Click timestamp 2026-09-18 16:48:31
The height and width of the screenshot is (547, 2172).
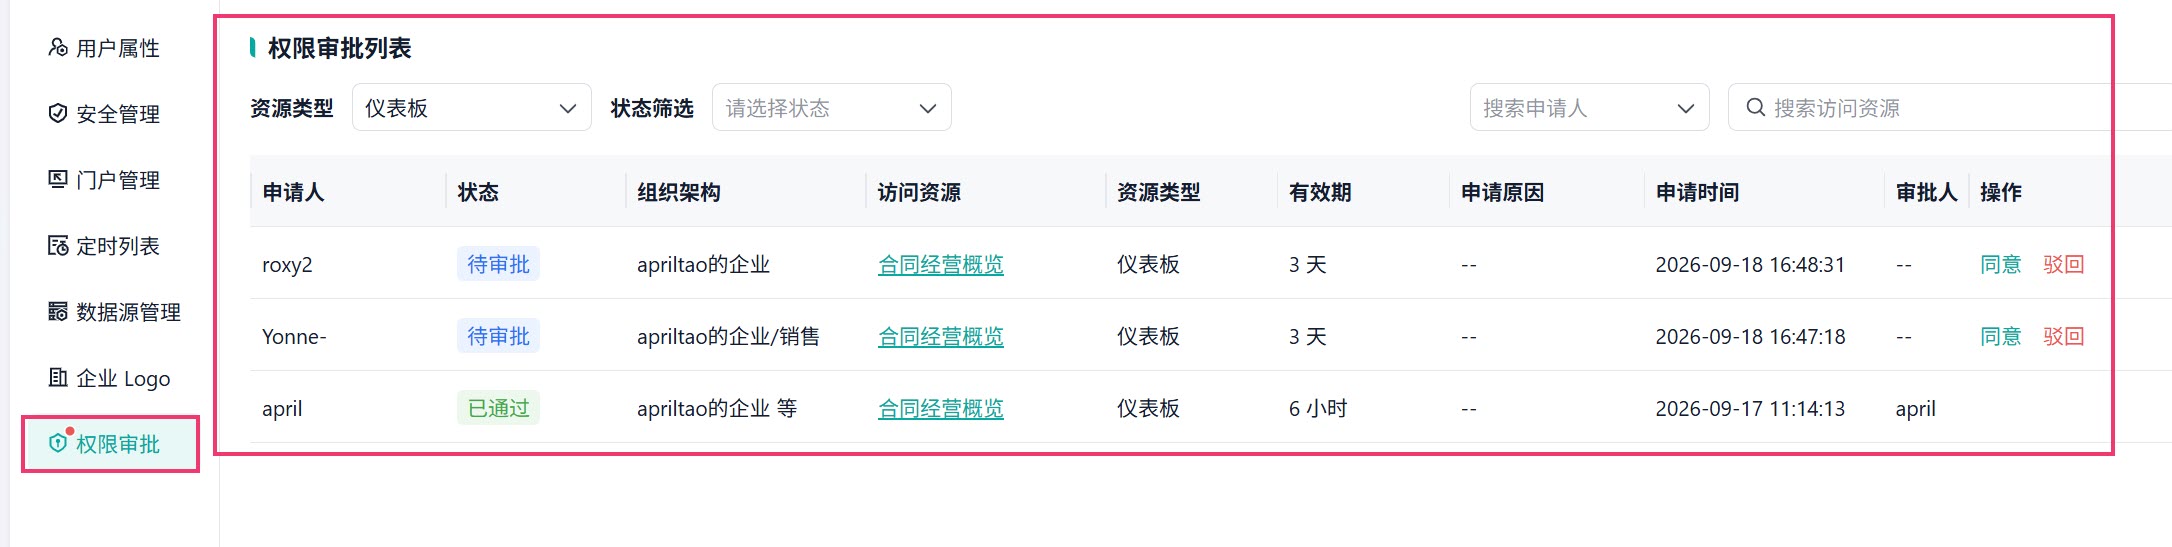[1750, 265]
